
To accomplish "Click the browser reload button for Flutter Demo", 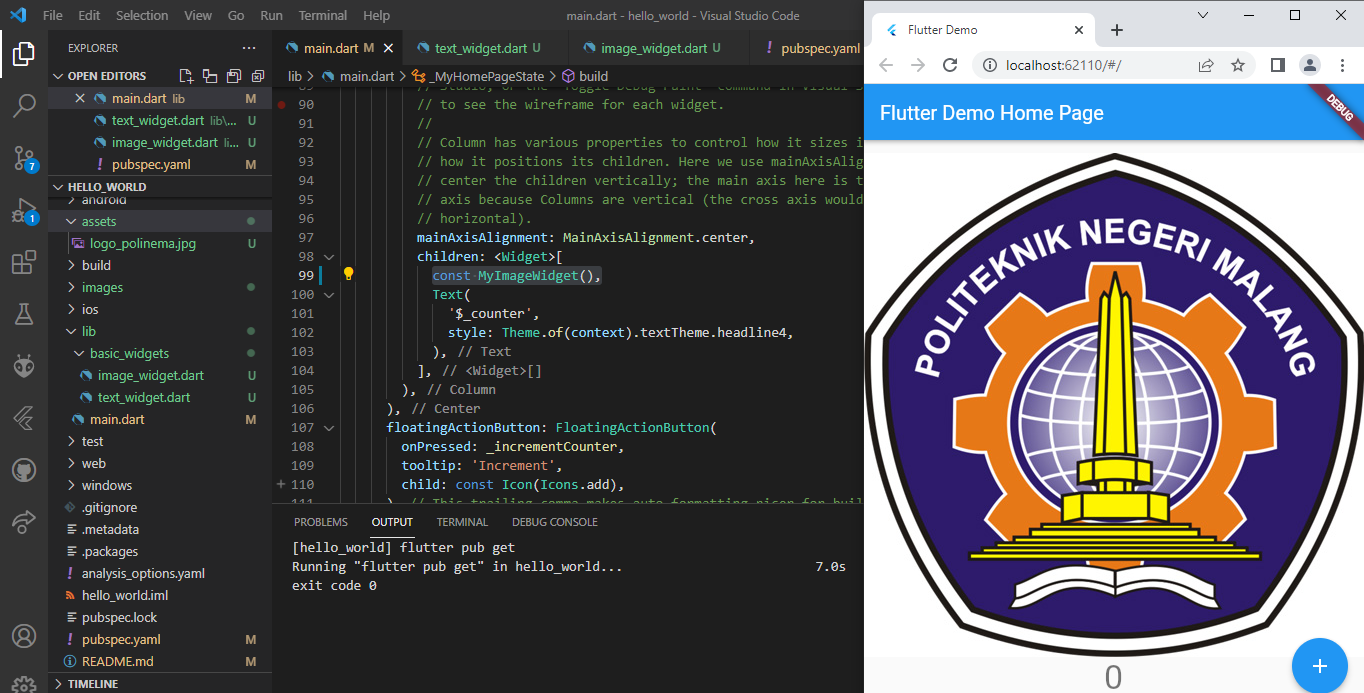I will (949, 64).
